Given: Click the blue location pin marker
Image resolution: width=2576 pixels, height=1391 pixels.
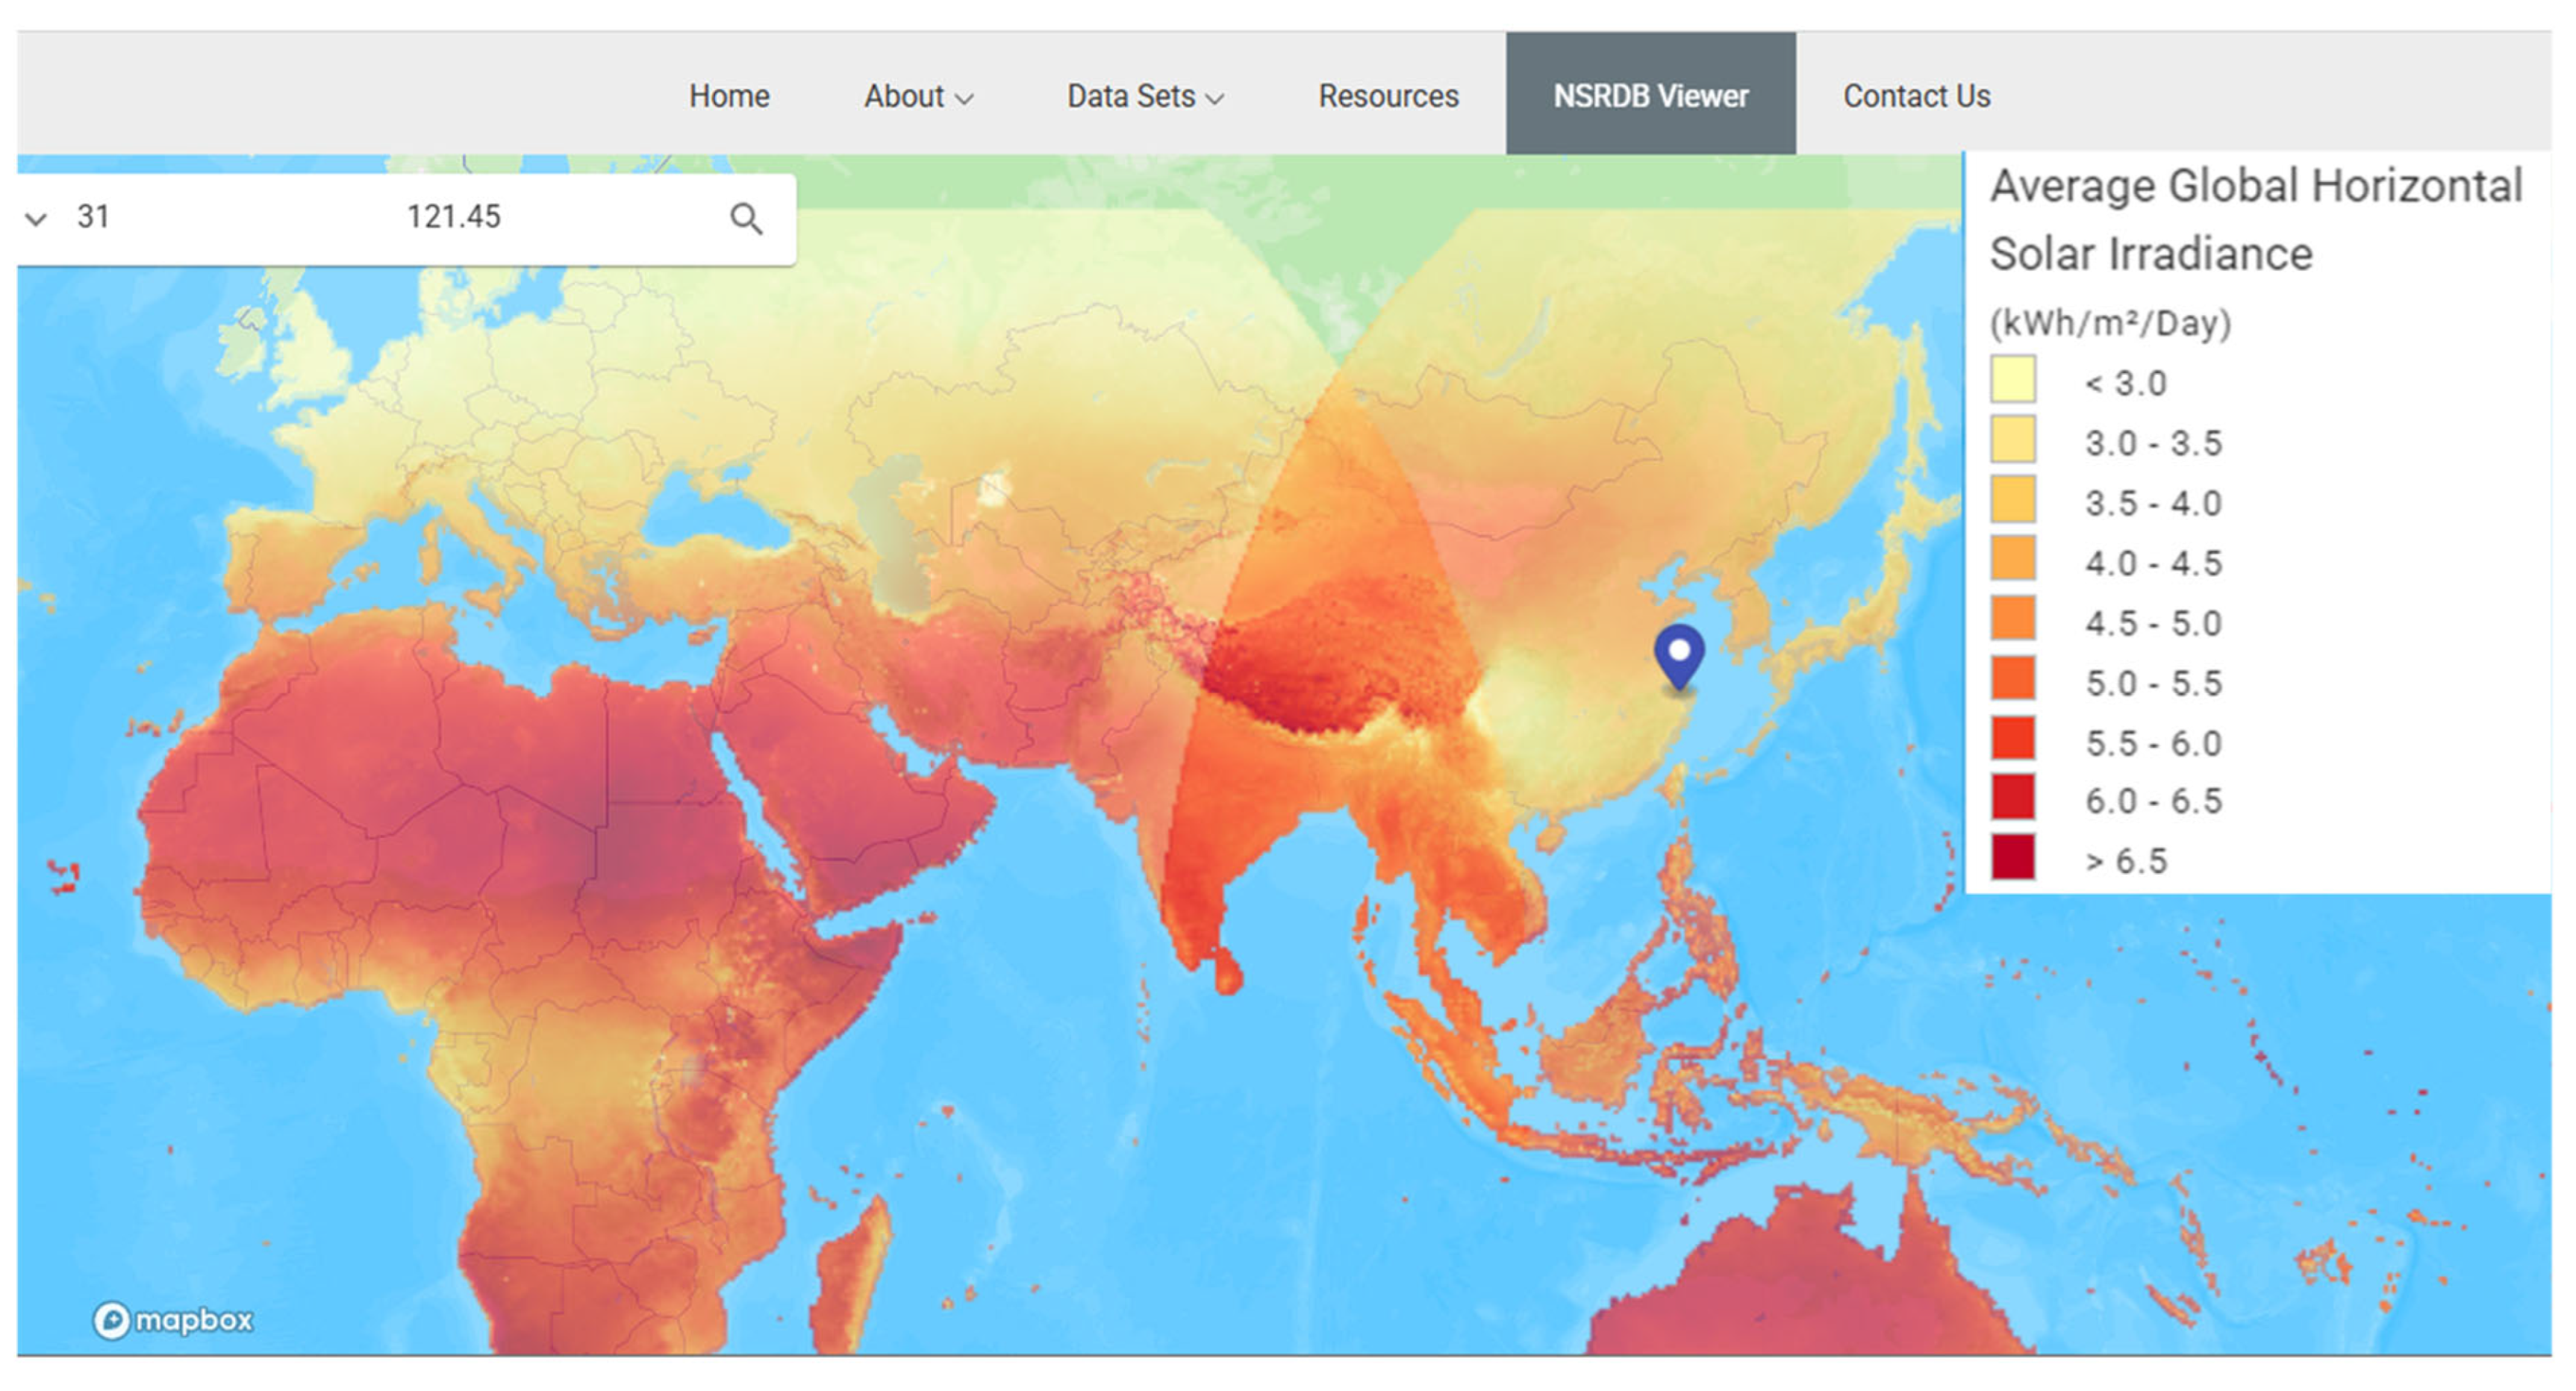Looking at the screenshot, I should click(x=1679, y=655).
